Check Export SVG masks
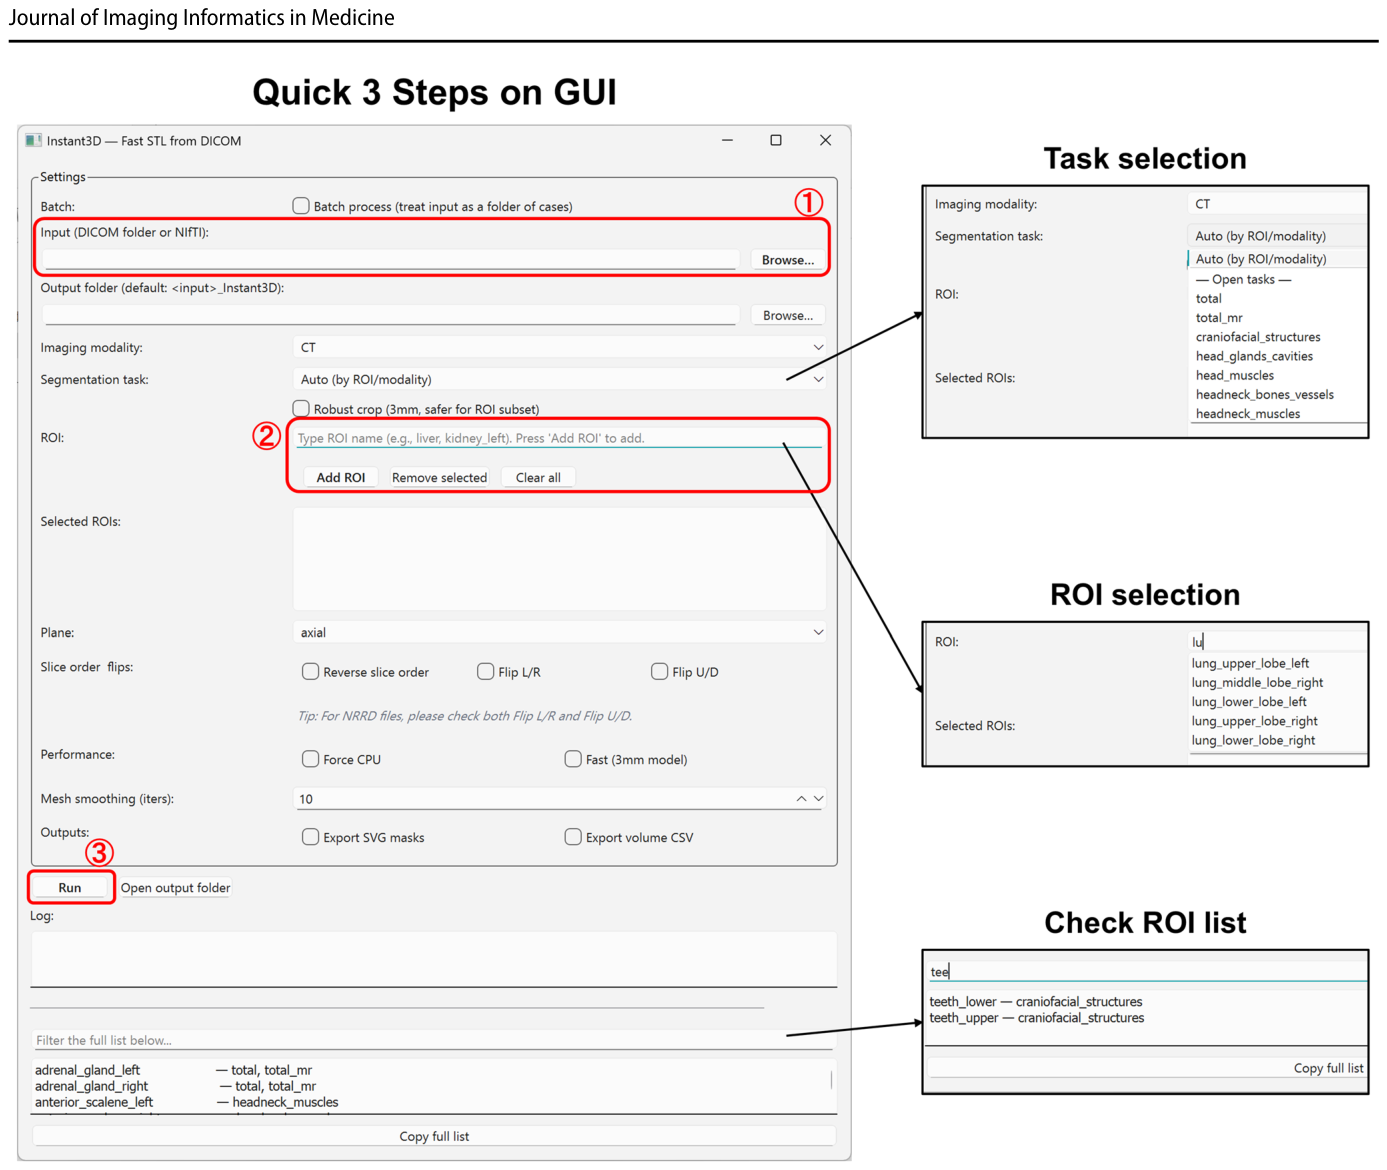1387x1170 pixels. tap(311, 837)
